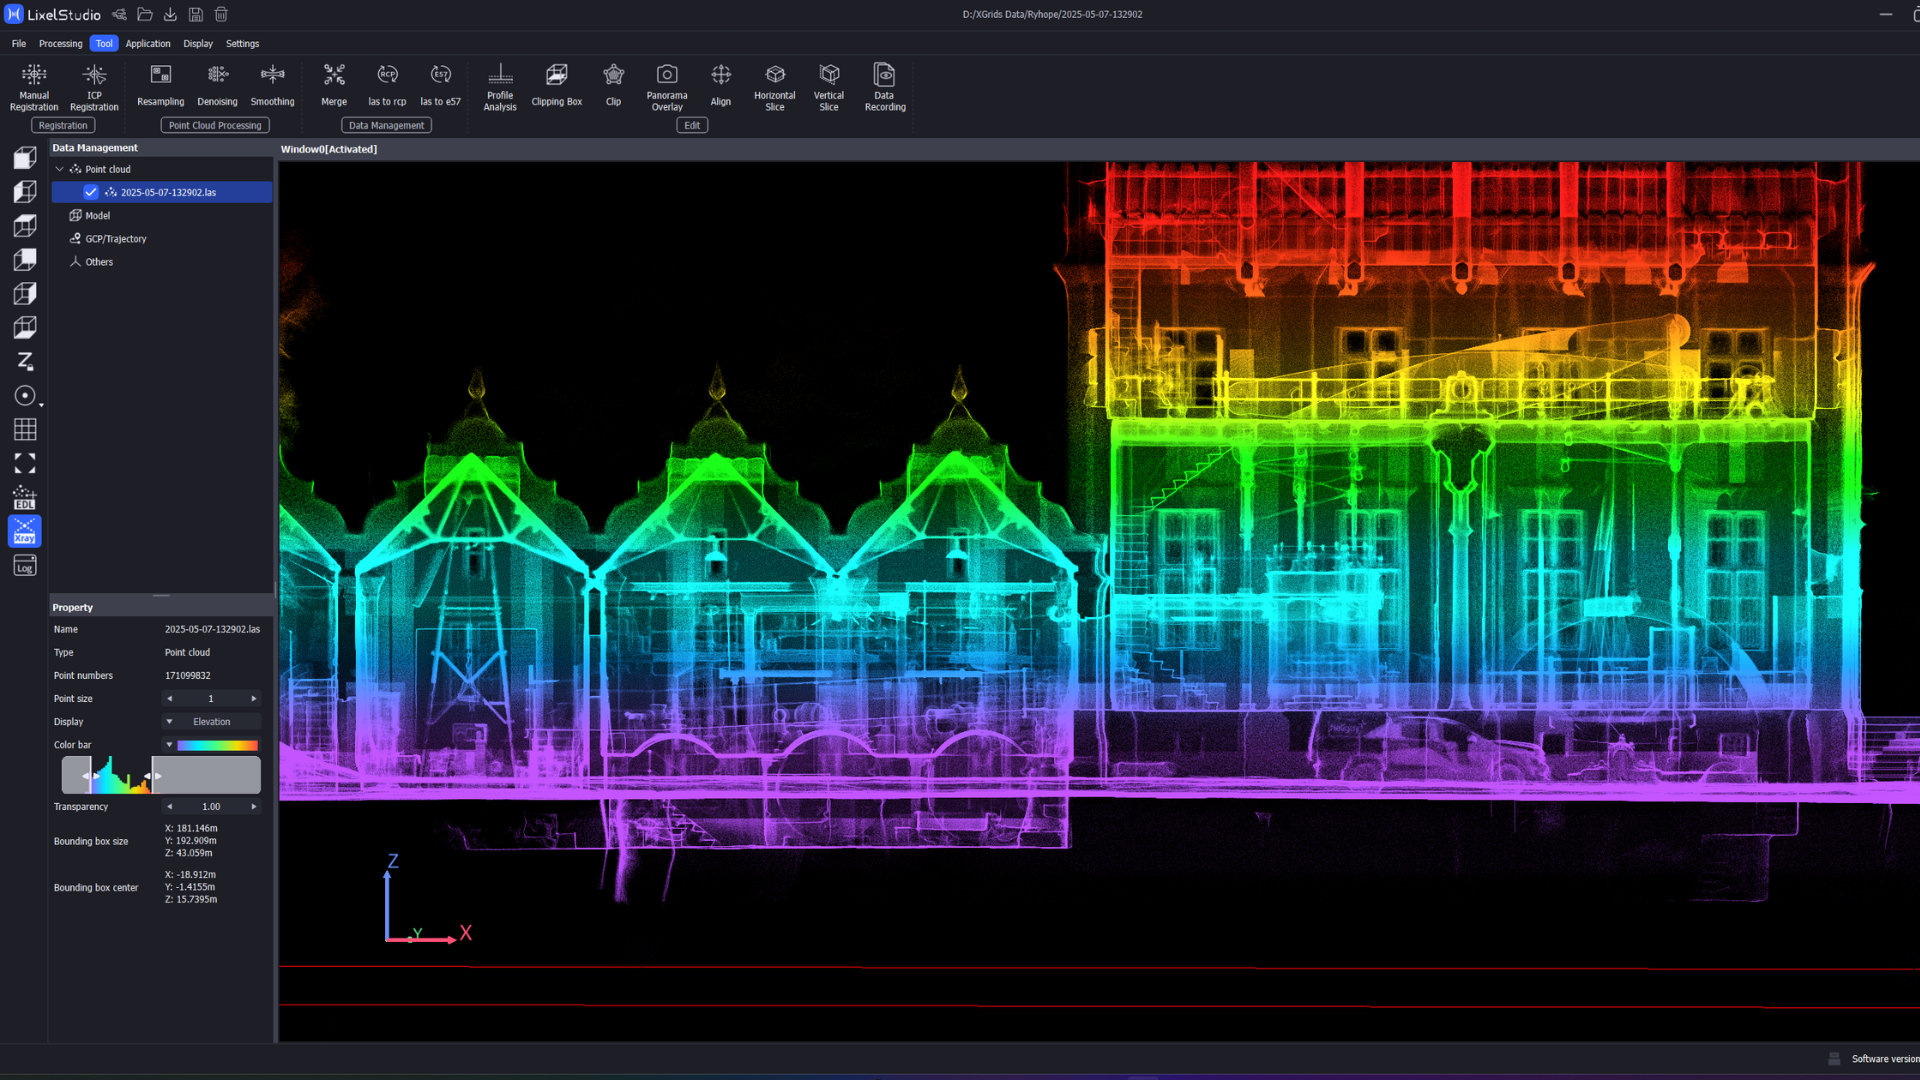Toggle the fullscreen view icon in the sidebar
This screenshot has height=1080, width=1920.
pos(24,463)
